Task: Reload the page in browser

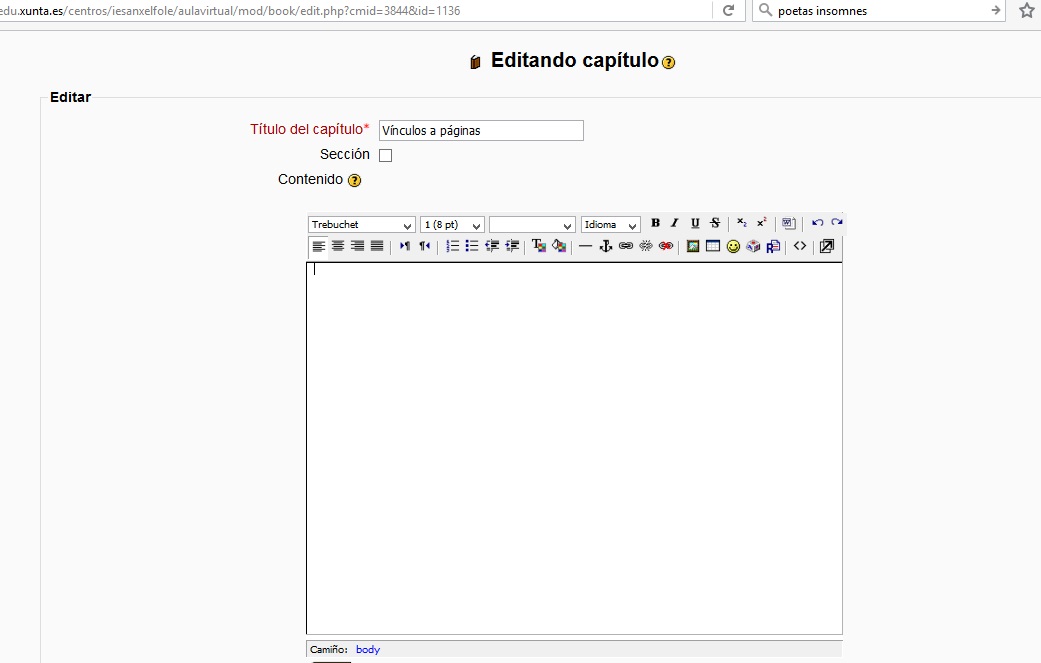Action: pyautogui.click(x=728, y=10)
